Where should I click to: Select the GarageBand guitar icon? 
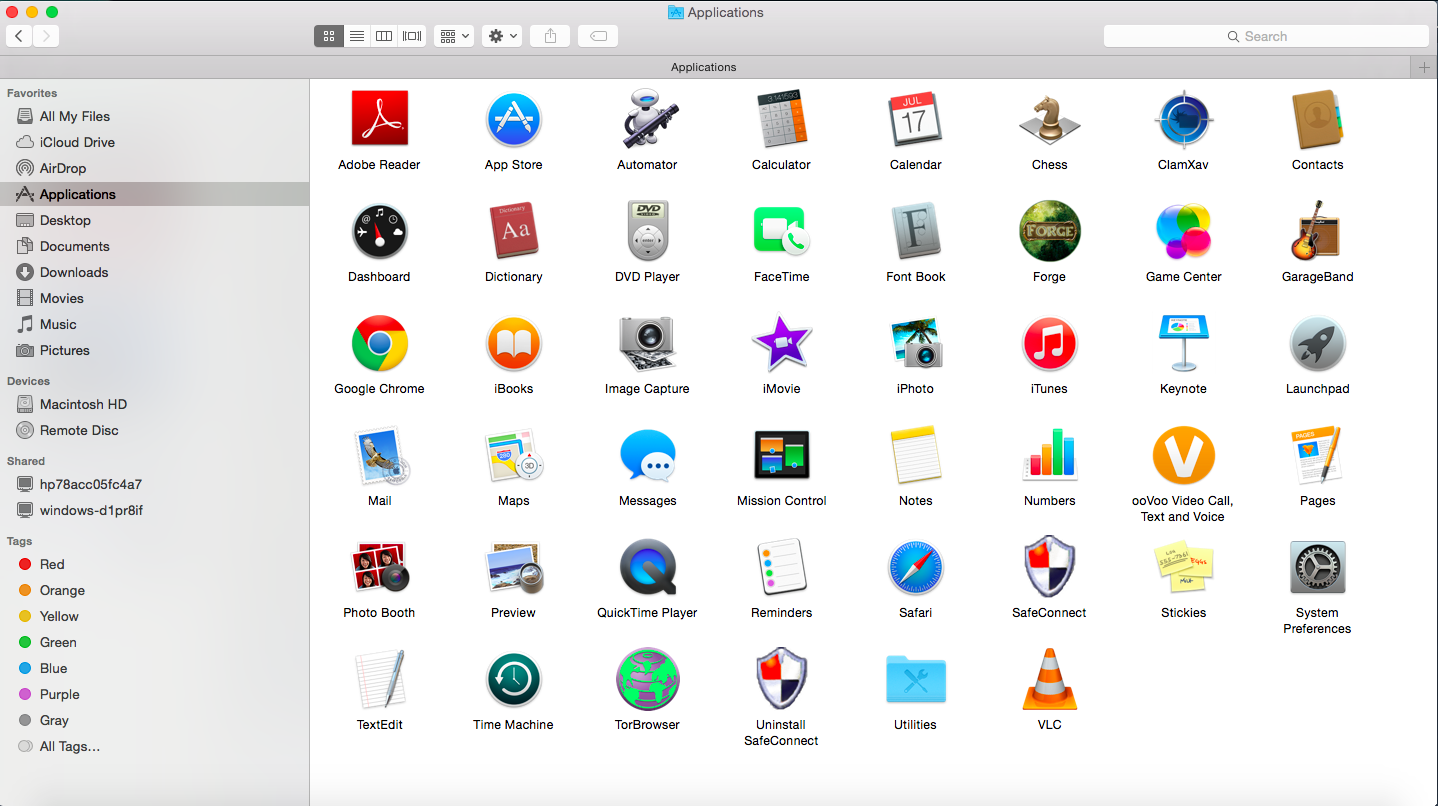point(1317,231)
